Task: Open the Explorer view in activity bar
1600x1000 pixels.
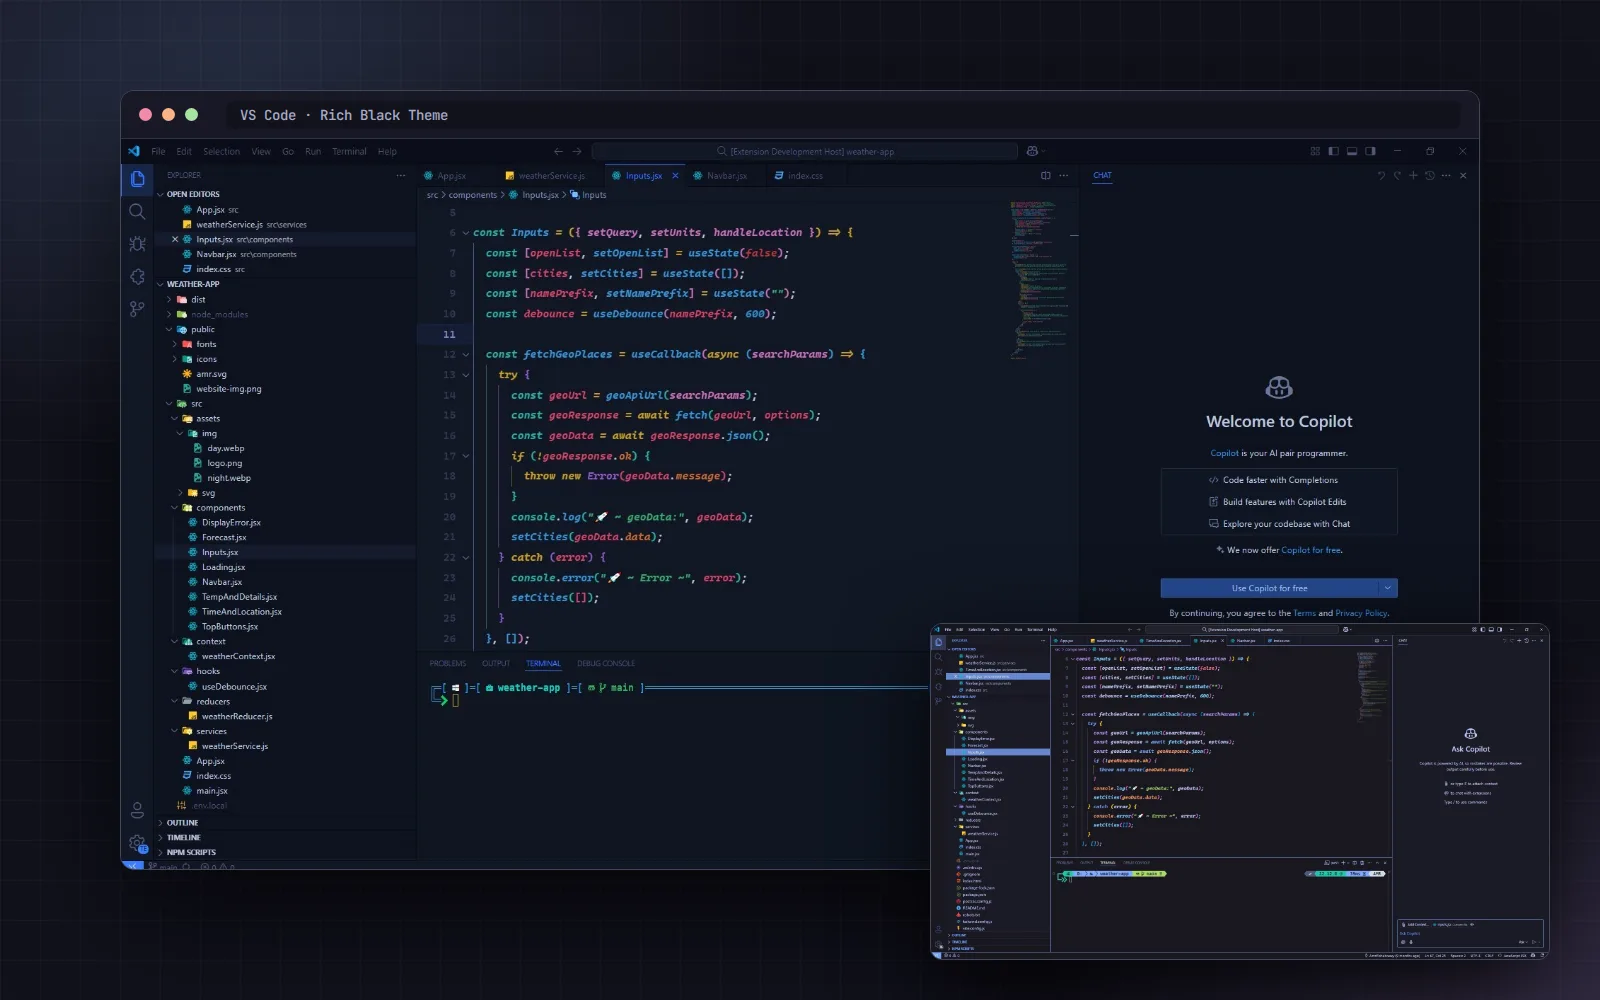Action: click(137, 179)
